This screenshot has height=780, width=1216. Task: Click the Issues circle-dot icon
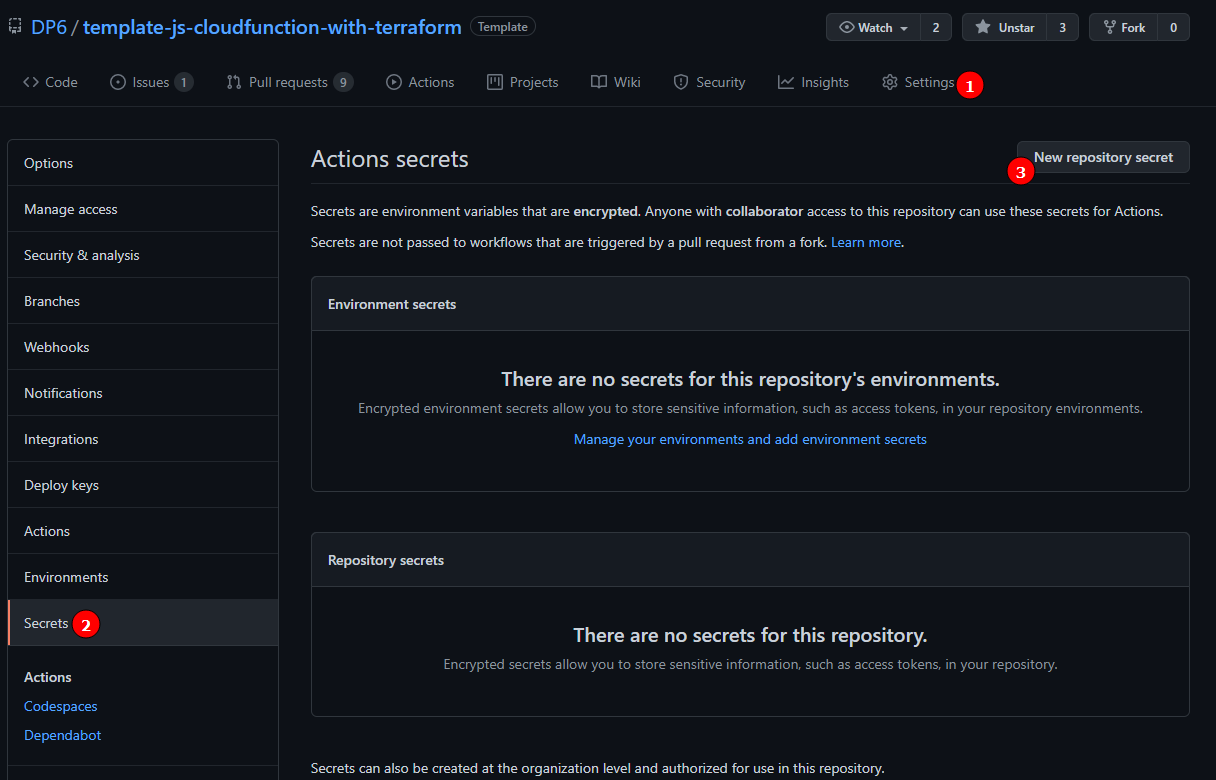[118, 82]
